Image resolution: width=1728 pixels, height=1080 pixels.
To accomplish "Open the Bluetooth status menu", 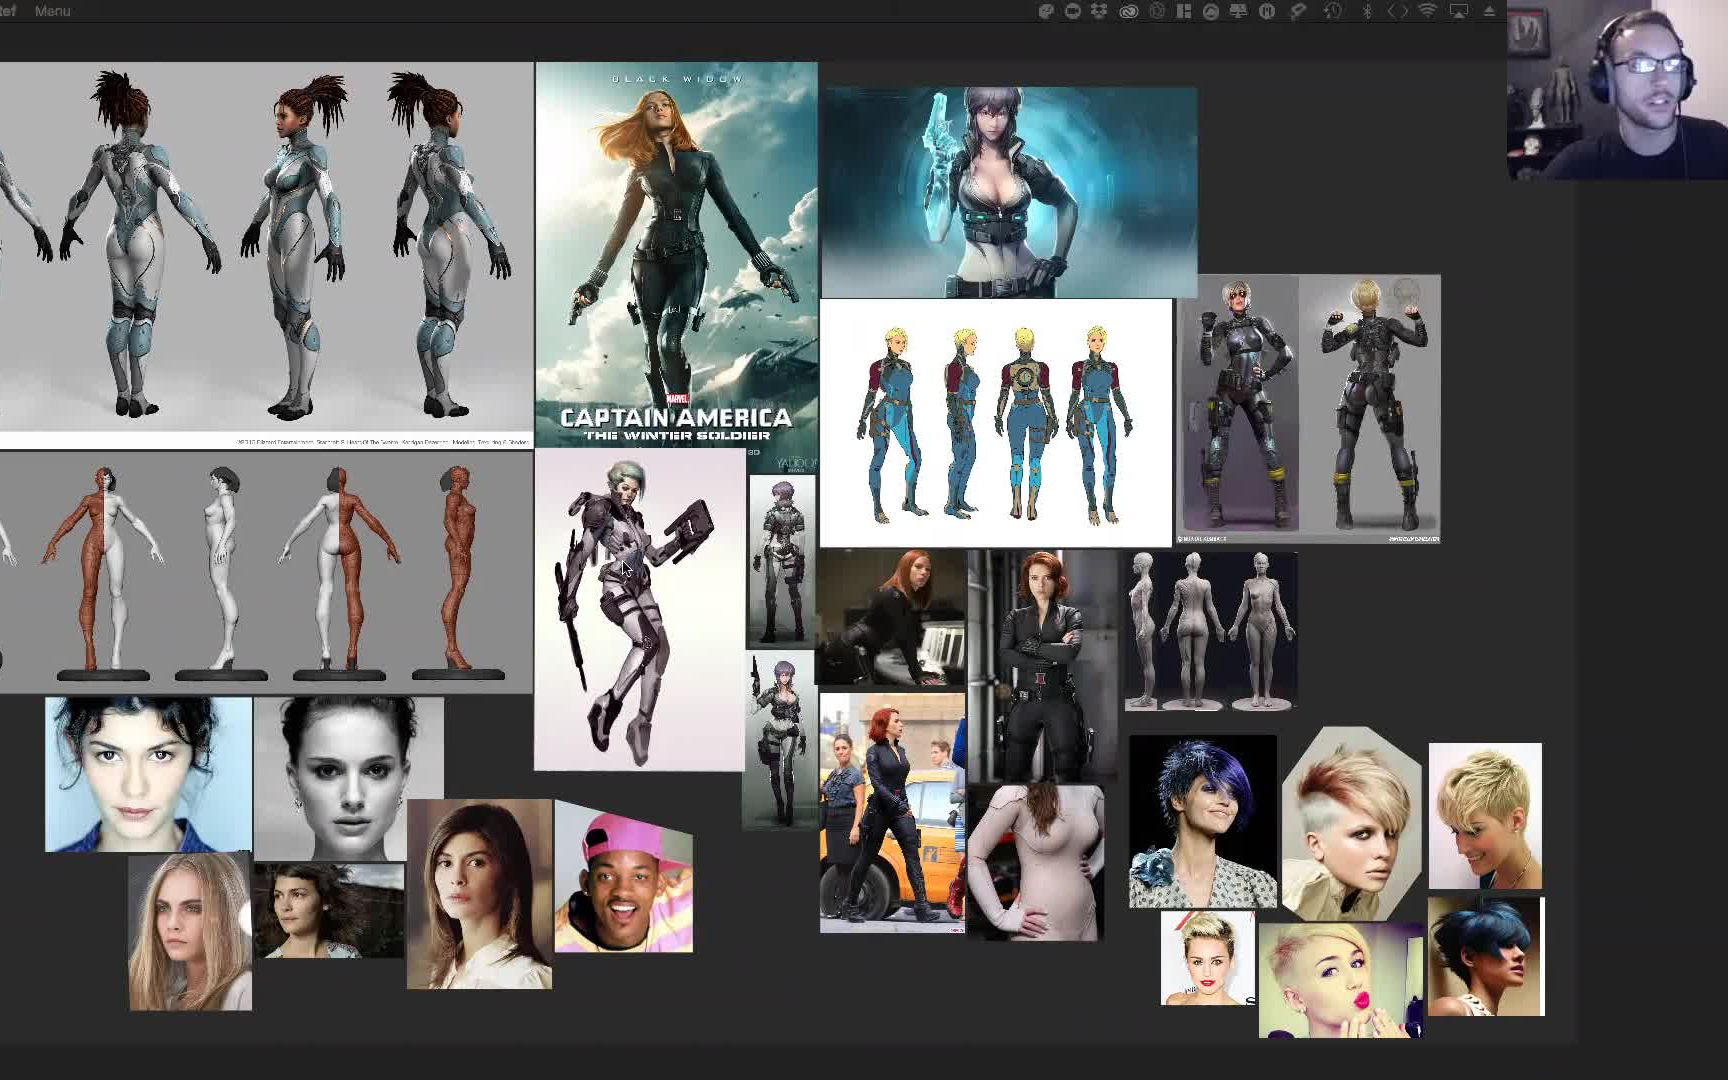I will pyautogui.click(x=1367, y=11).
